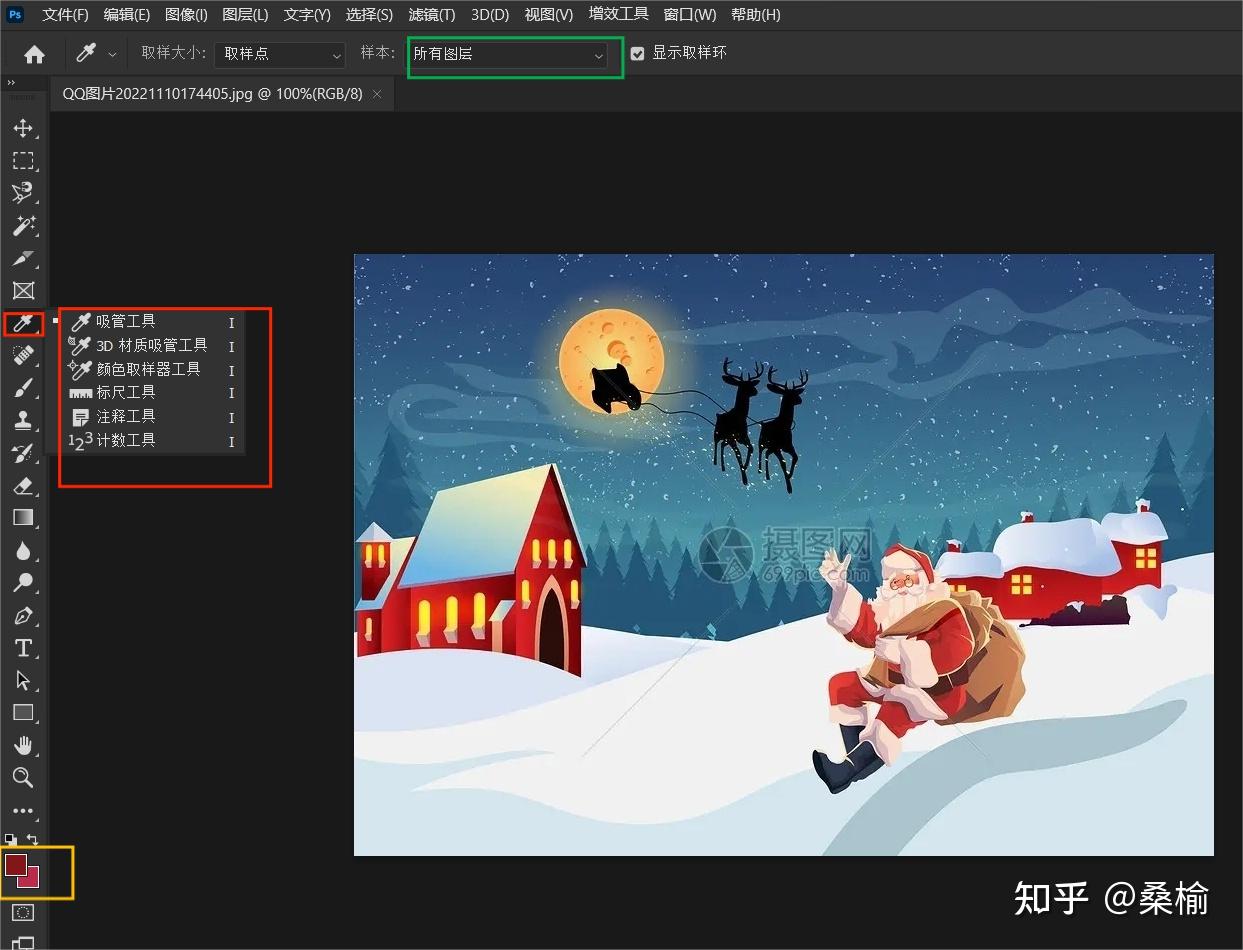This screenshot has width=1243, height=950.
Task: Choose 计数工具 from the flyout
Action: (152, 440)
